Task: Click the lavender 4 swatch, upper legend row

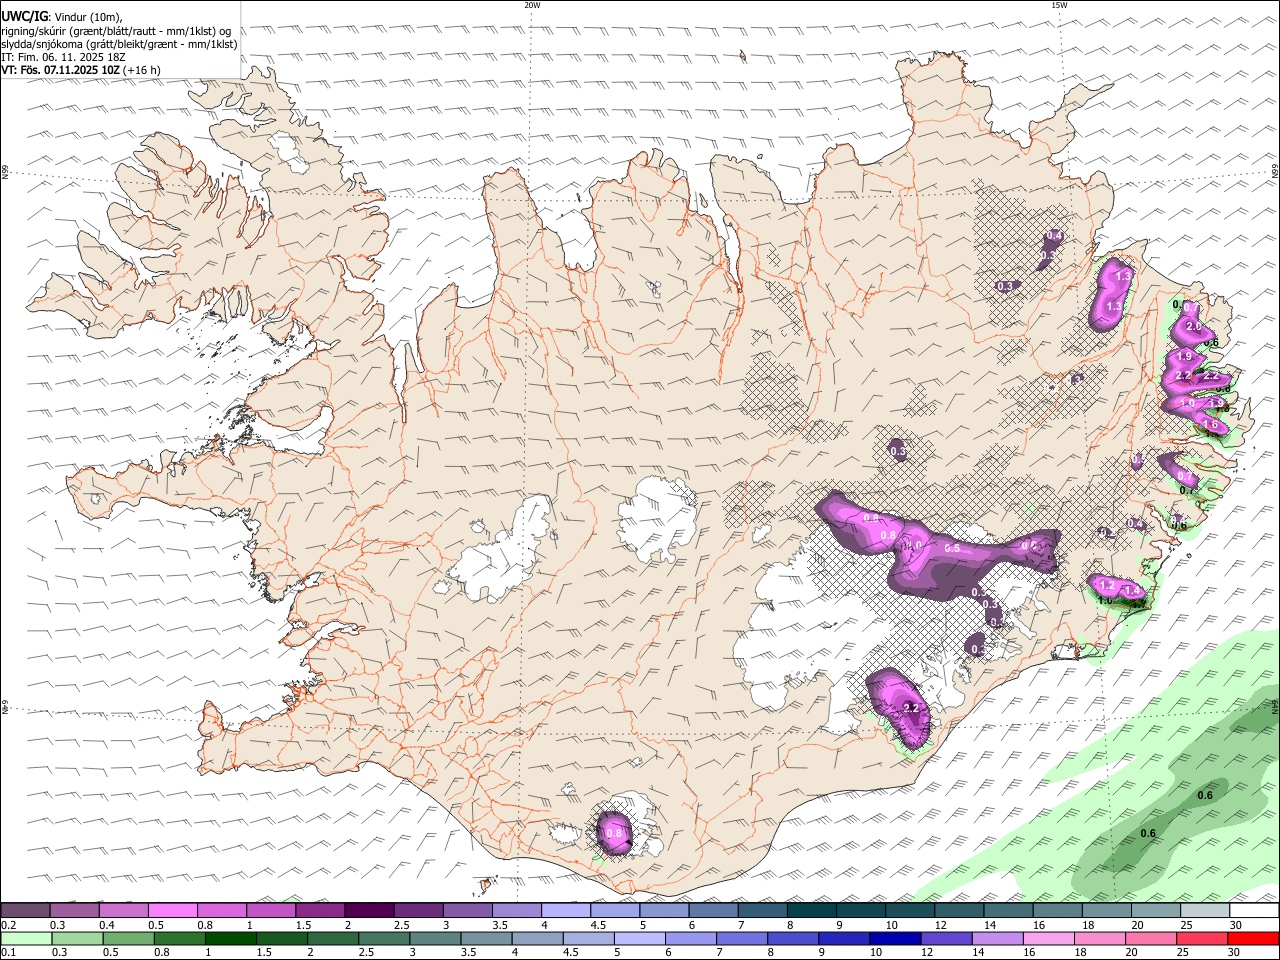Action: pyautogui.click(x=566, y=911)
